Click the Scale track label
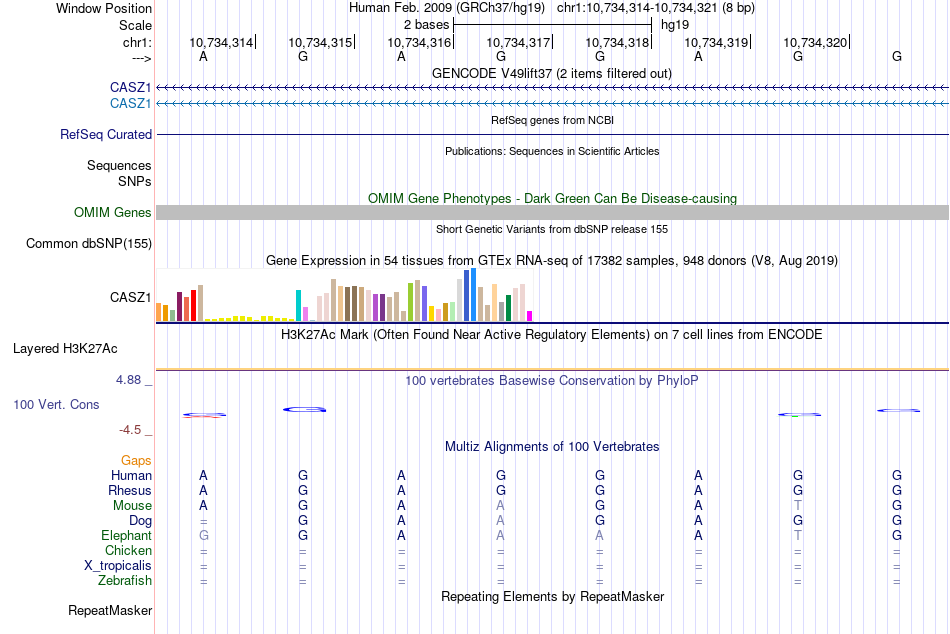 click(135, 25)
